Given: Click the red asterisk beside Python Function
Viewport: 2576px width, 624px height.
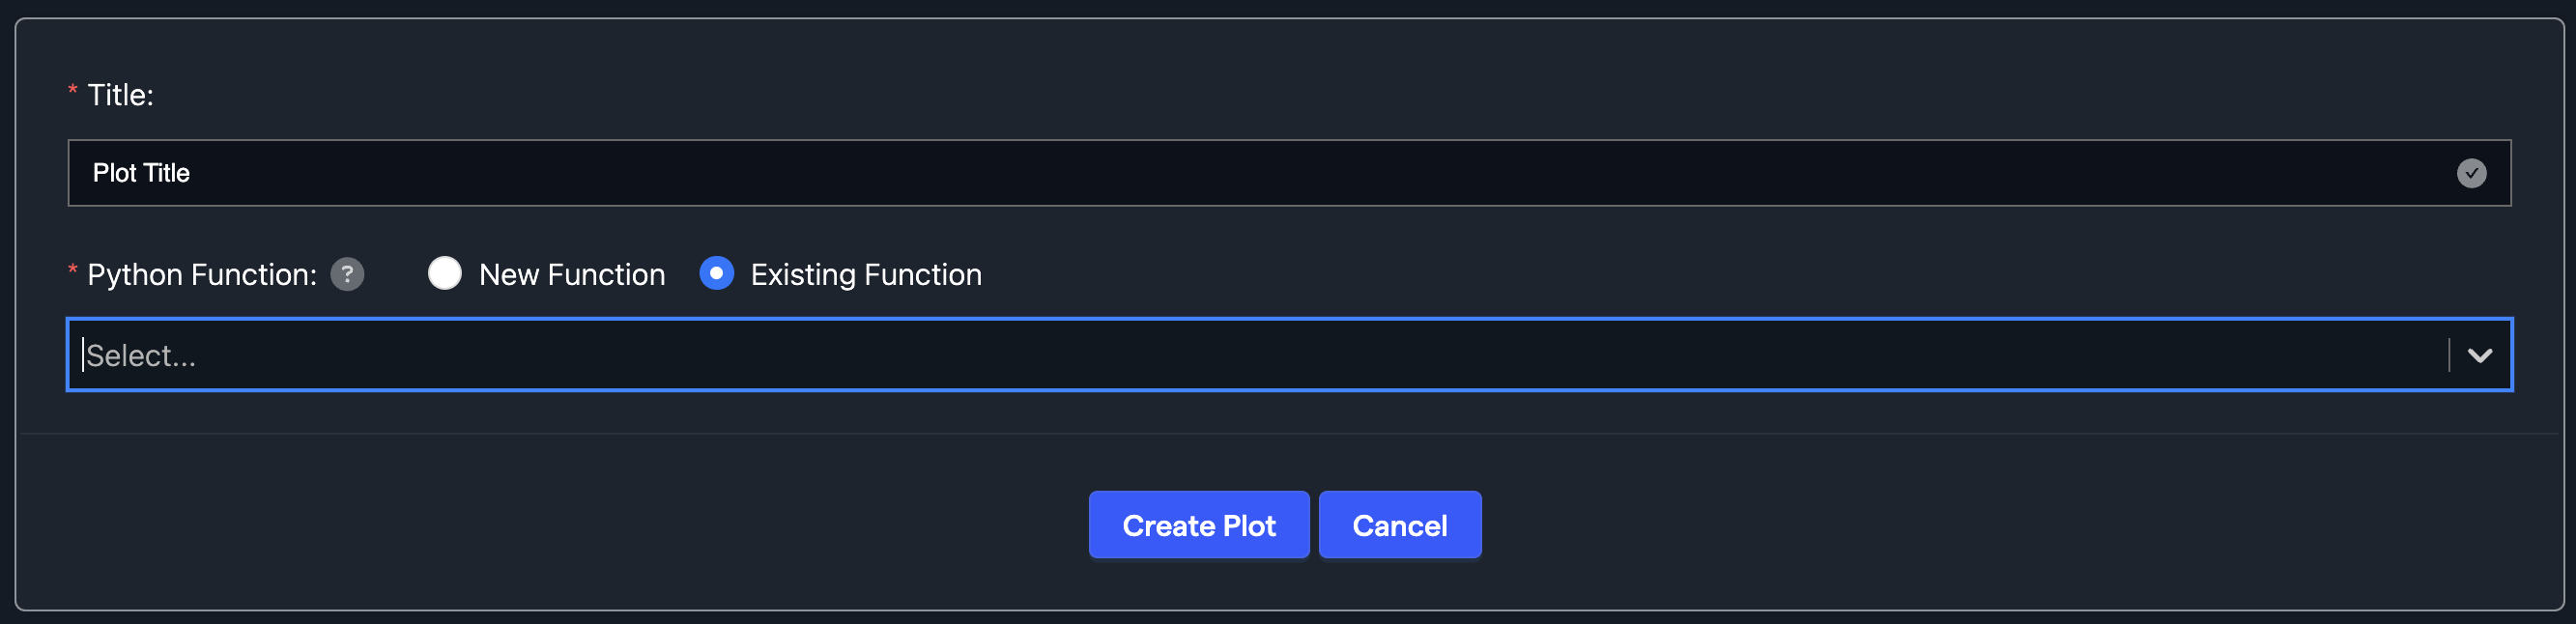Looking at the screenshot, I should [73, 270].
